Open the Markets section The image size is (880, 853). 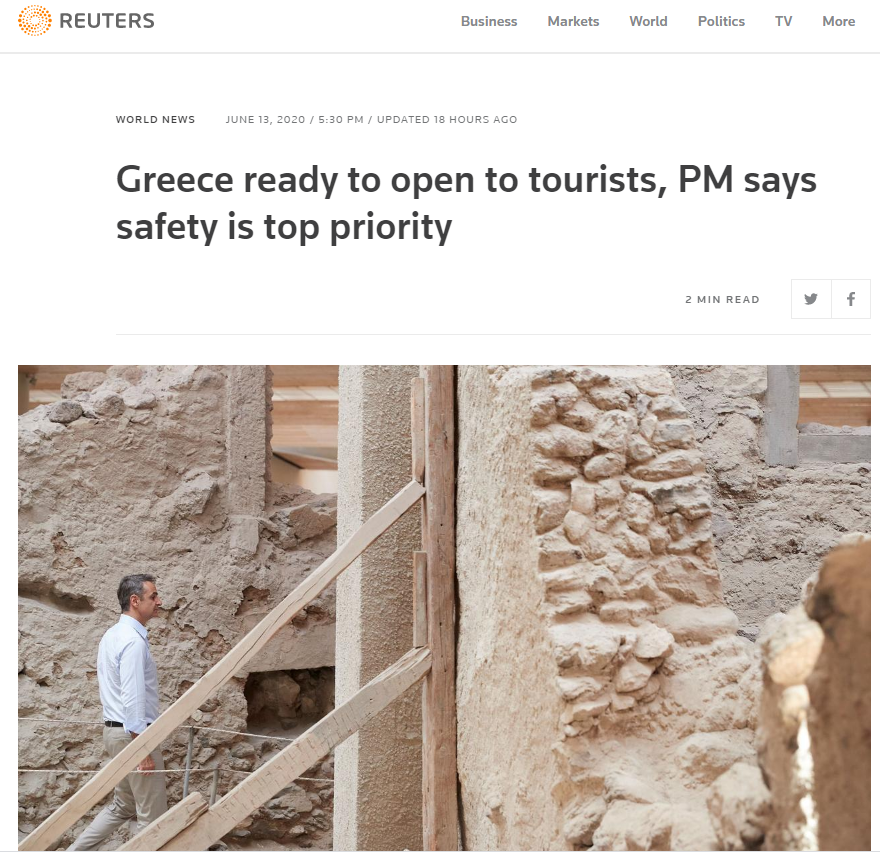pyautogui.click(x=573, y=21)
